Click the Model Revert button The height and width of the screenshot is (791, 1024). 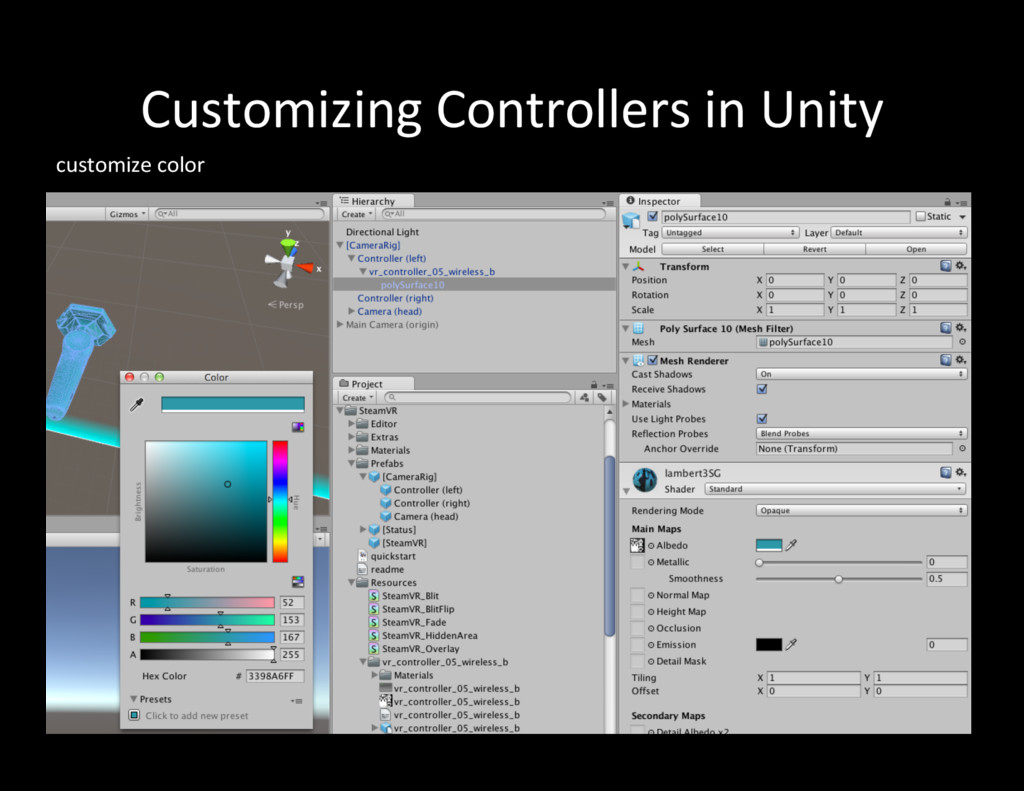[x=814, y=249]
